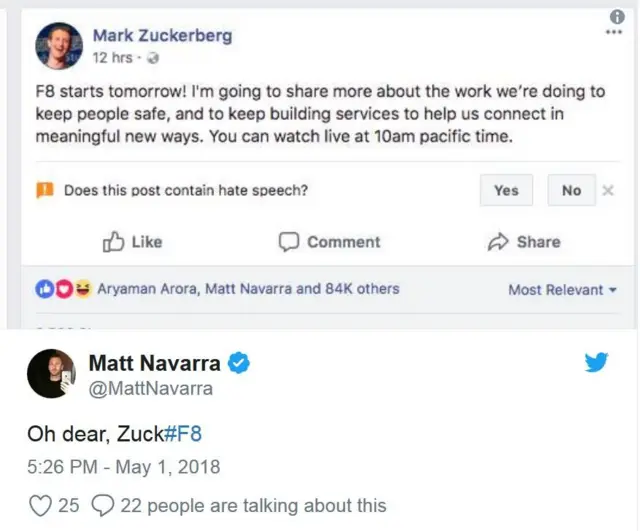Like the tweet with heart icon
This screenshot has width=640, height=531.
(39, 505)
